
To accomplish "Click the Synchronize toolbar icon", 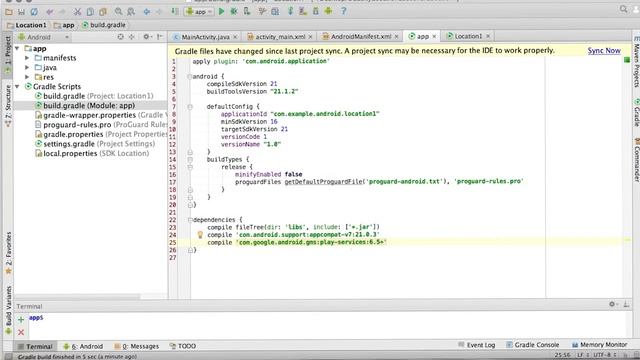I will click(x=34, y=12).
